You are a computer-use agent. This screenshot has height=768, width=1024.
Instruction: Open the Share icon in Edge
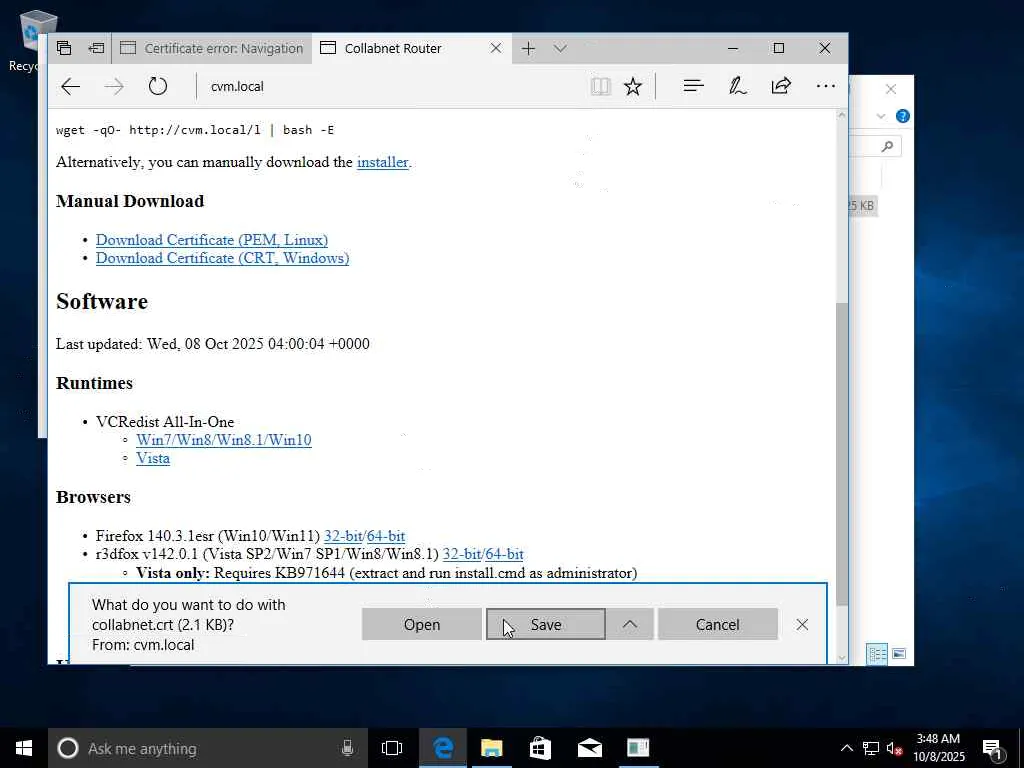click(x=781, y=86)
